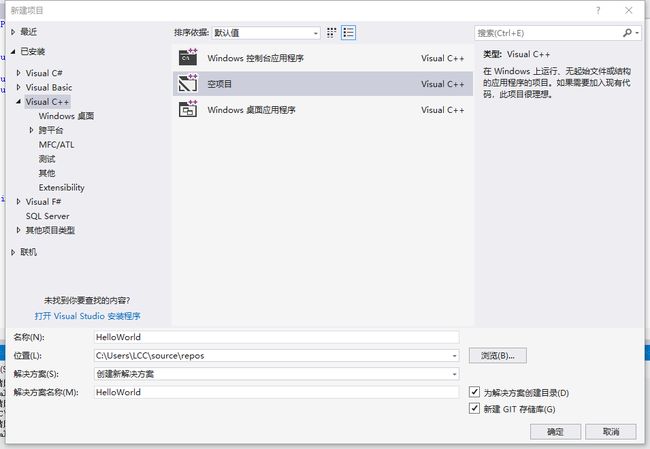The width and height of the screenshot is (650, 449).
Task: Click the empty project template icon
Action: pyautogui.click(x=188, y=83)
